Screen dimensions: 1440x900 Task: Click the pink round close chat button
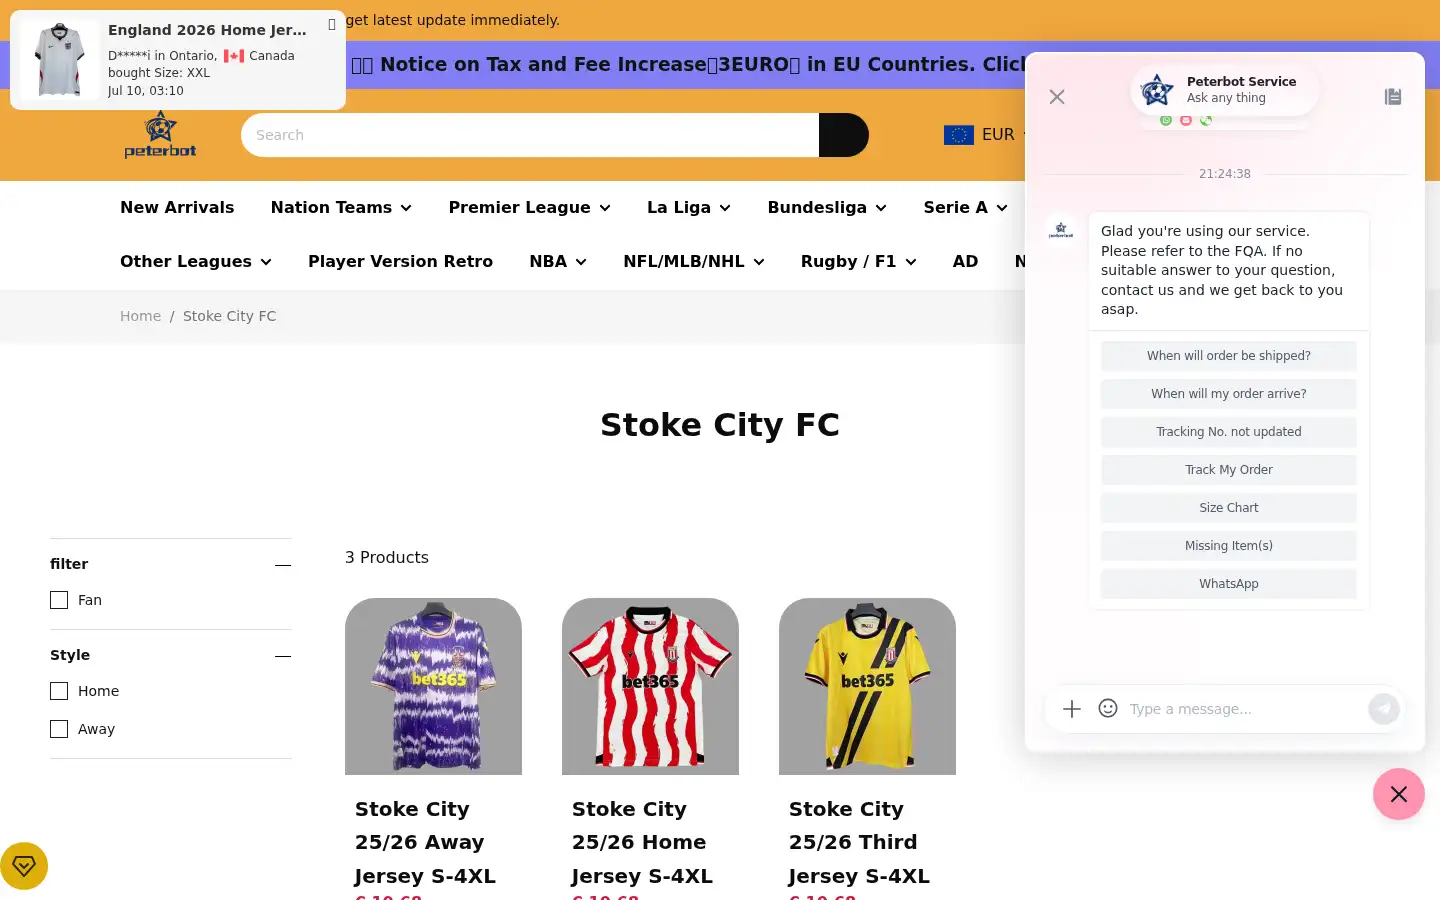pos(1399,794)
